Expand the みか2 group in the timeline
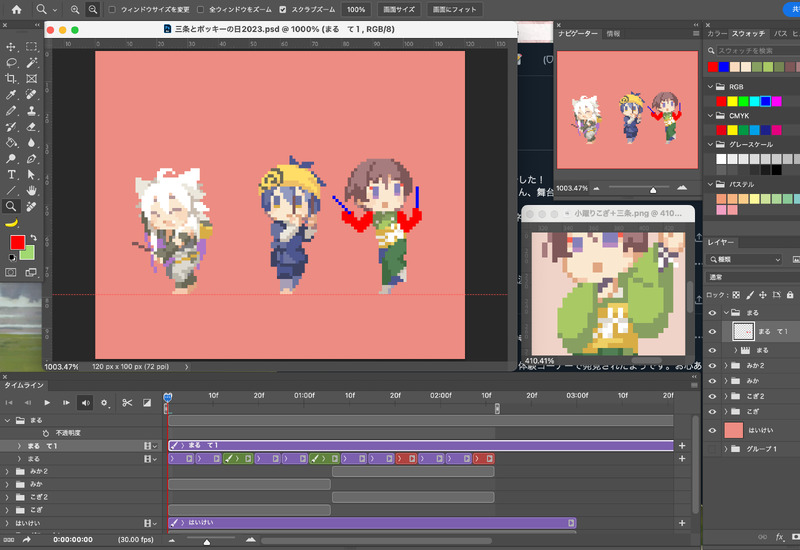The width and height of the screenshot is (800, 550). 8,471
